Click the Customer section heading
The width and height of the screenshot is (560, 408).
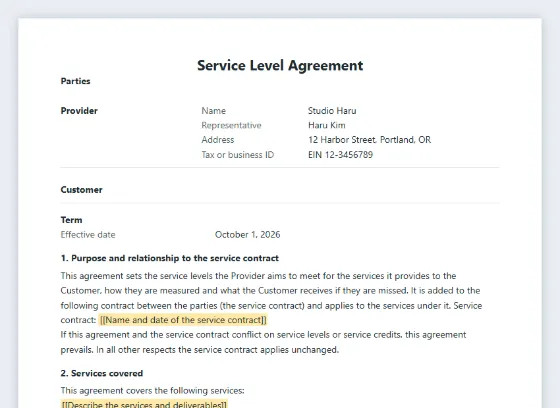pyautogui.click(x=81, y=190)
